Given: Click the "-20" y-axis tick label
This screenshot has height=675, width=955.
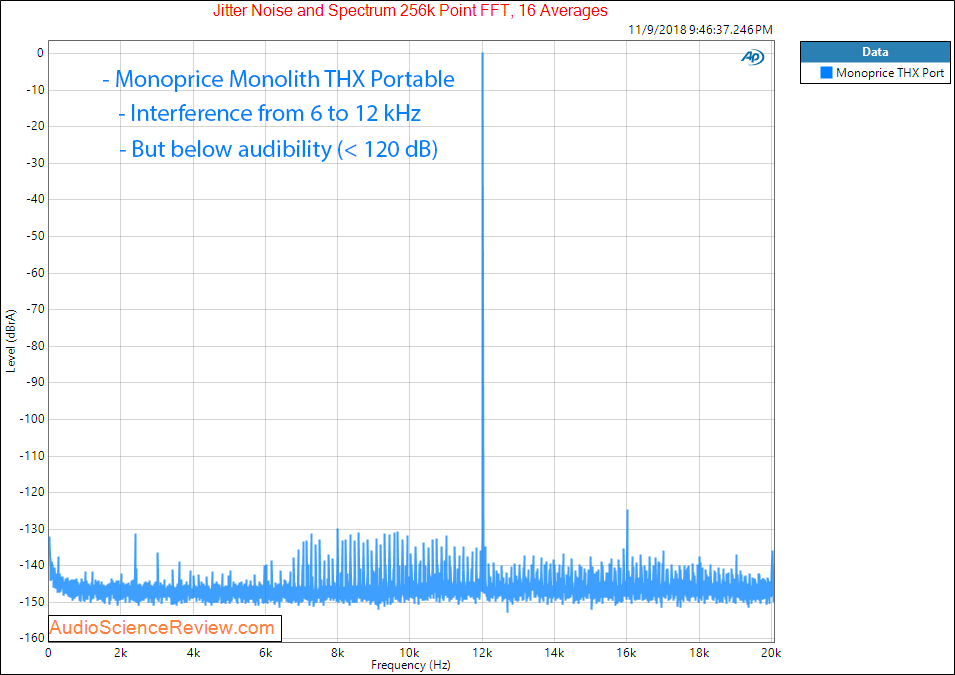Looking at the screenshot, I should (x=35, y=126).
